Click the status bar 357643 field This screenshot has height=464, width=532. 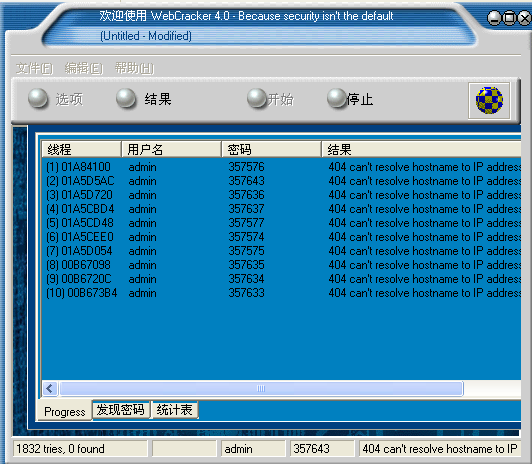click(x=322, y=449)
